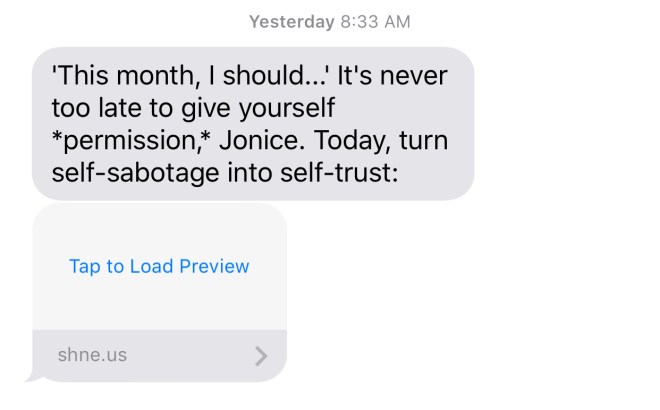Screen dimensions: 660x410
Task: Click the '8:33 AM' time text
Action: (x=375, y=21)
